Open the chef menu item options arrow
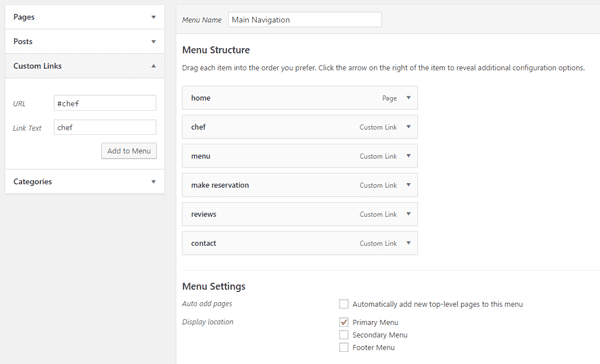600x364 pixels. pyautogui.click(x=408, y=127)
